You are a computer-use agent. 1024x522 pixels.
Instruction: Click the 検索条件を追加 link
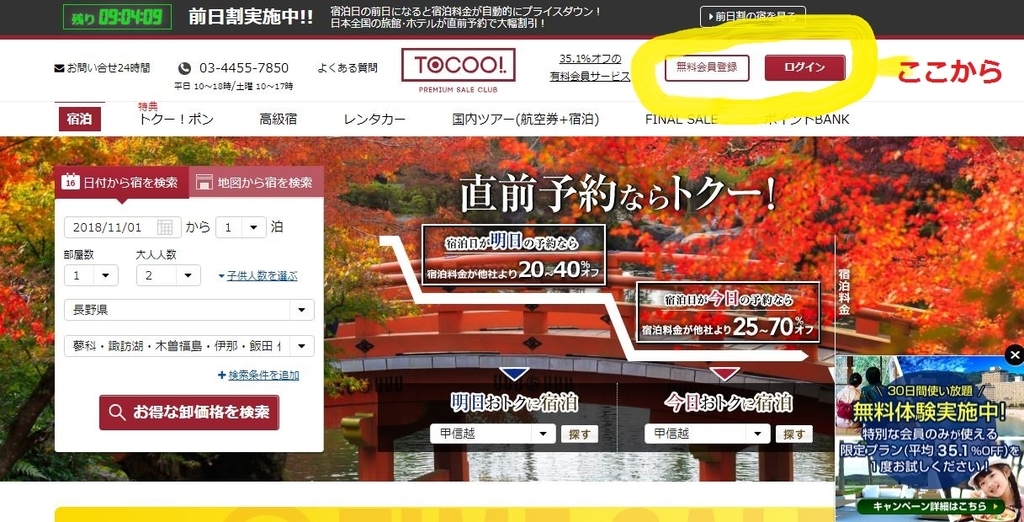click(x=264, y=375)
